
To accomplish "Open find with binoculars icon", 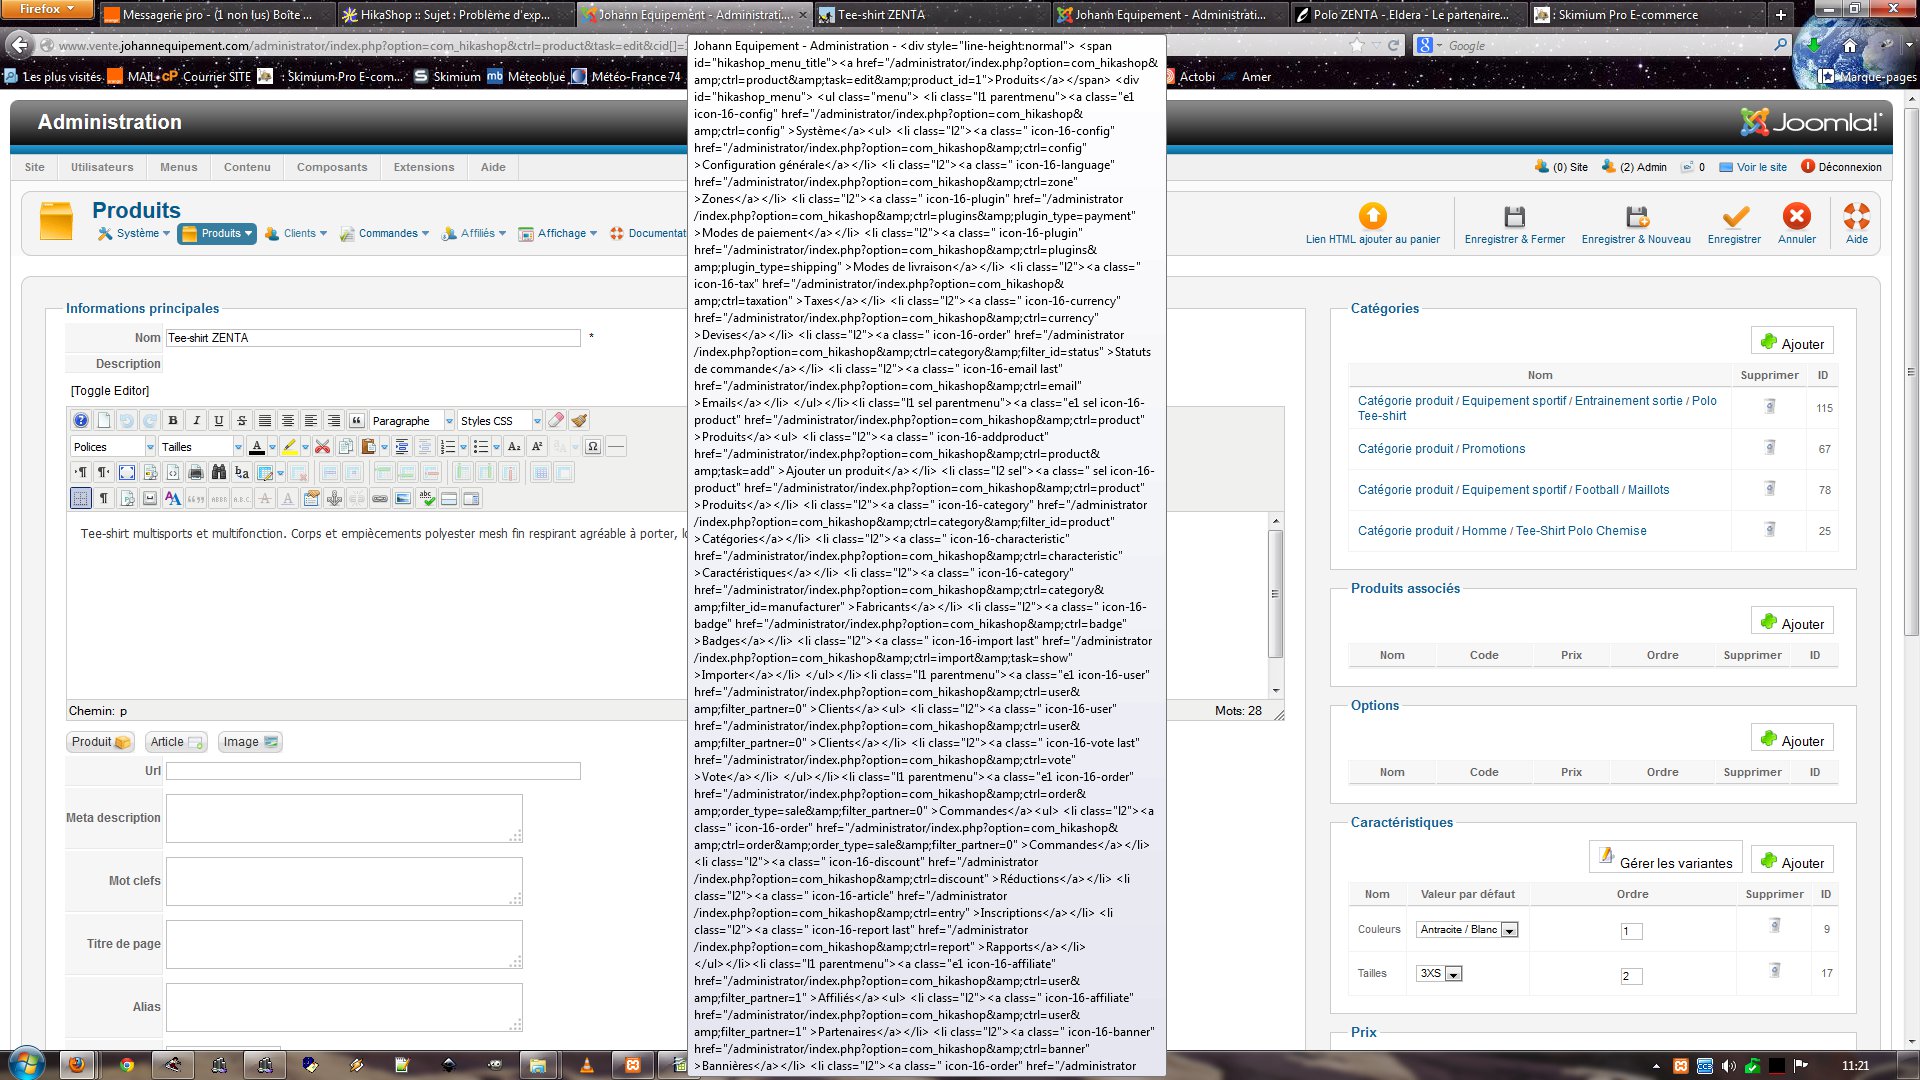I will [219, 472].
